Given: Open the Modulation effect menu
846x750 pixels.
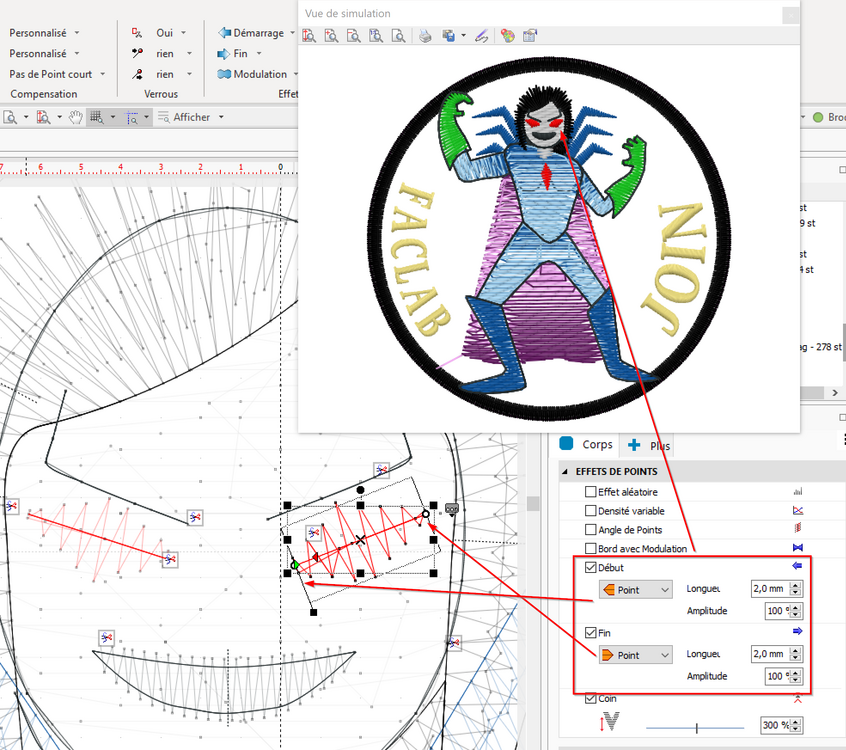Looking at the screenshot, I should tap(258, 74).
